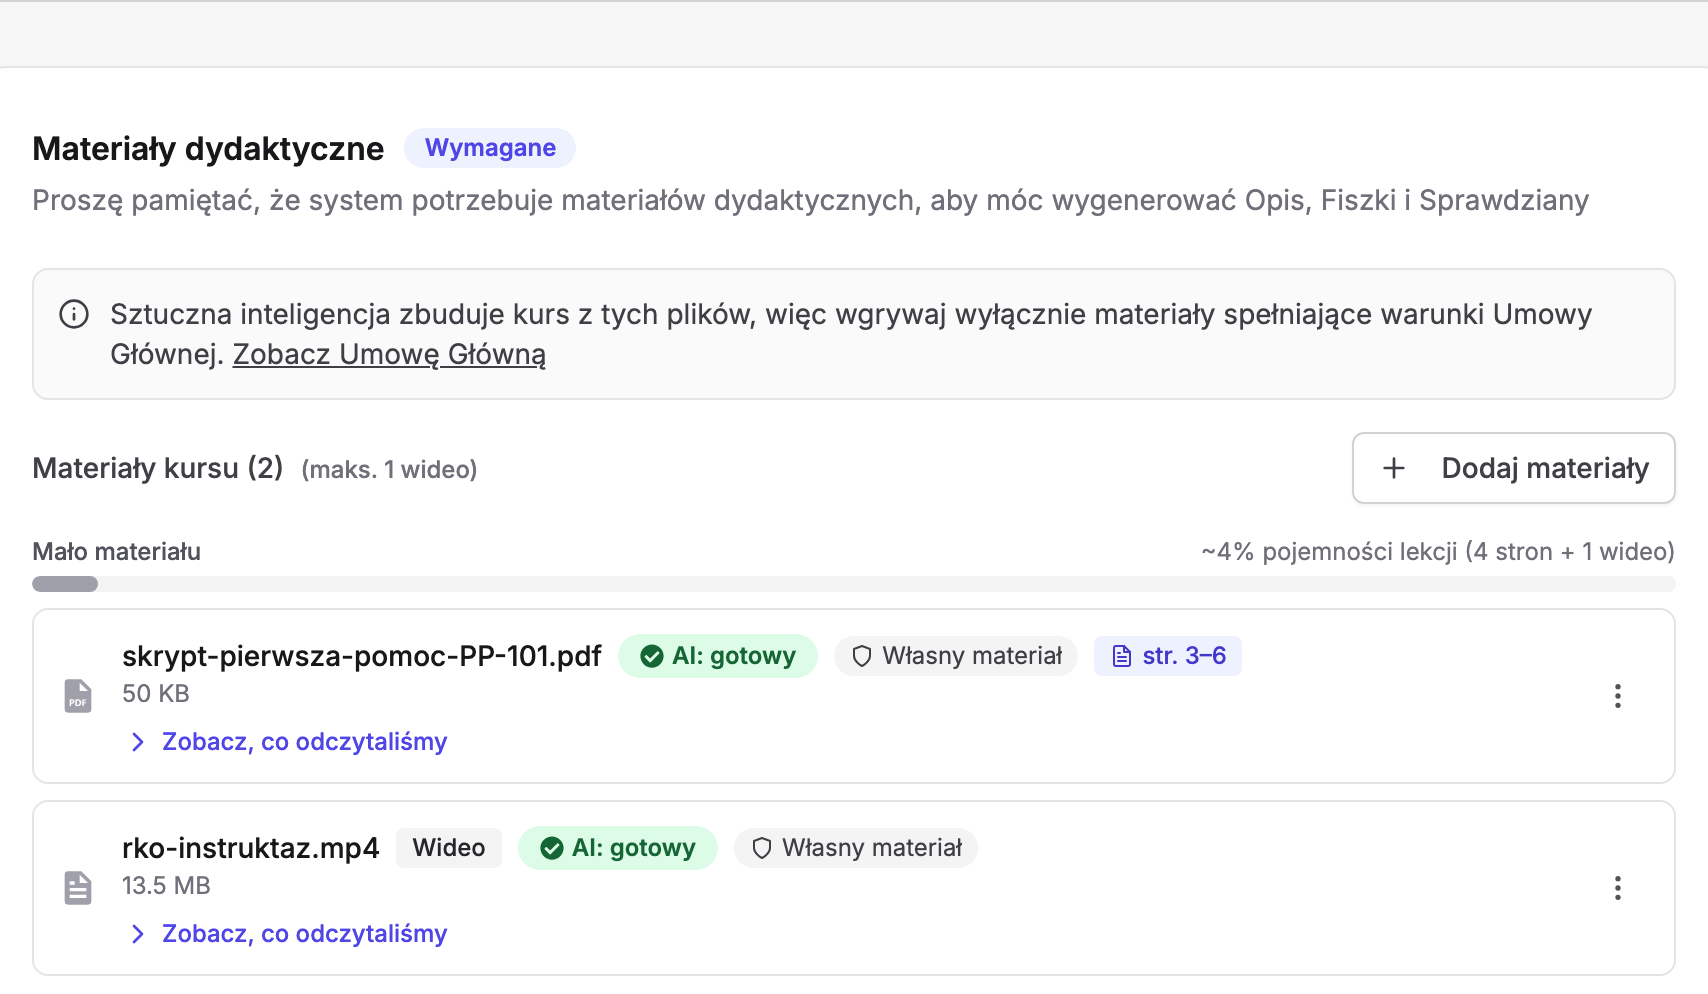
Task: Click the info icon in the AI notice
Action: tap(74, 314)
